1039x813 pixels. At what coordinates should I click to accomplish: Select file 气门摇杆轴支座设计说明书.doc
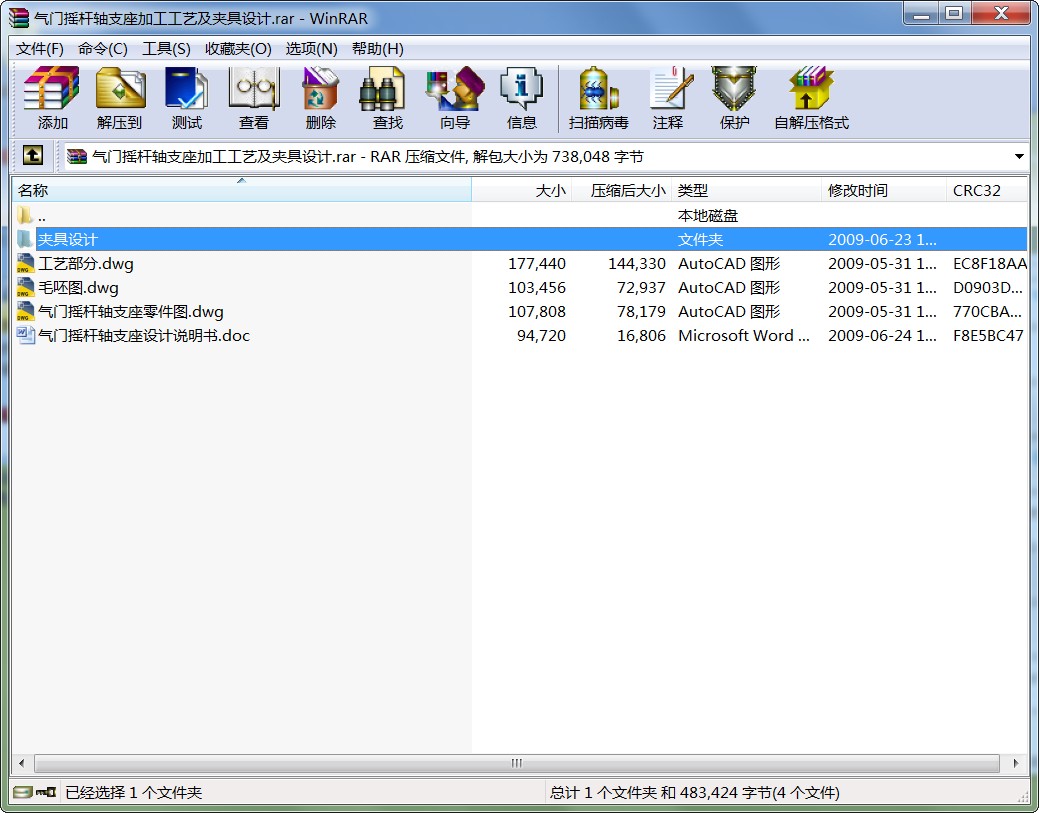143,336
